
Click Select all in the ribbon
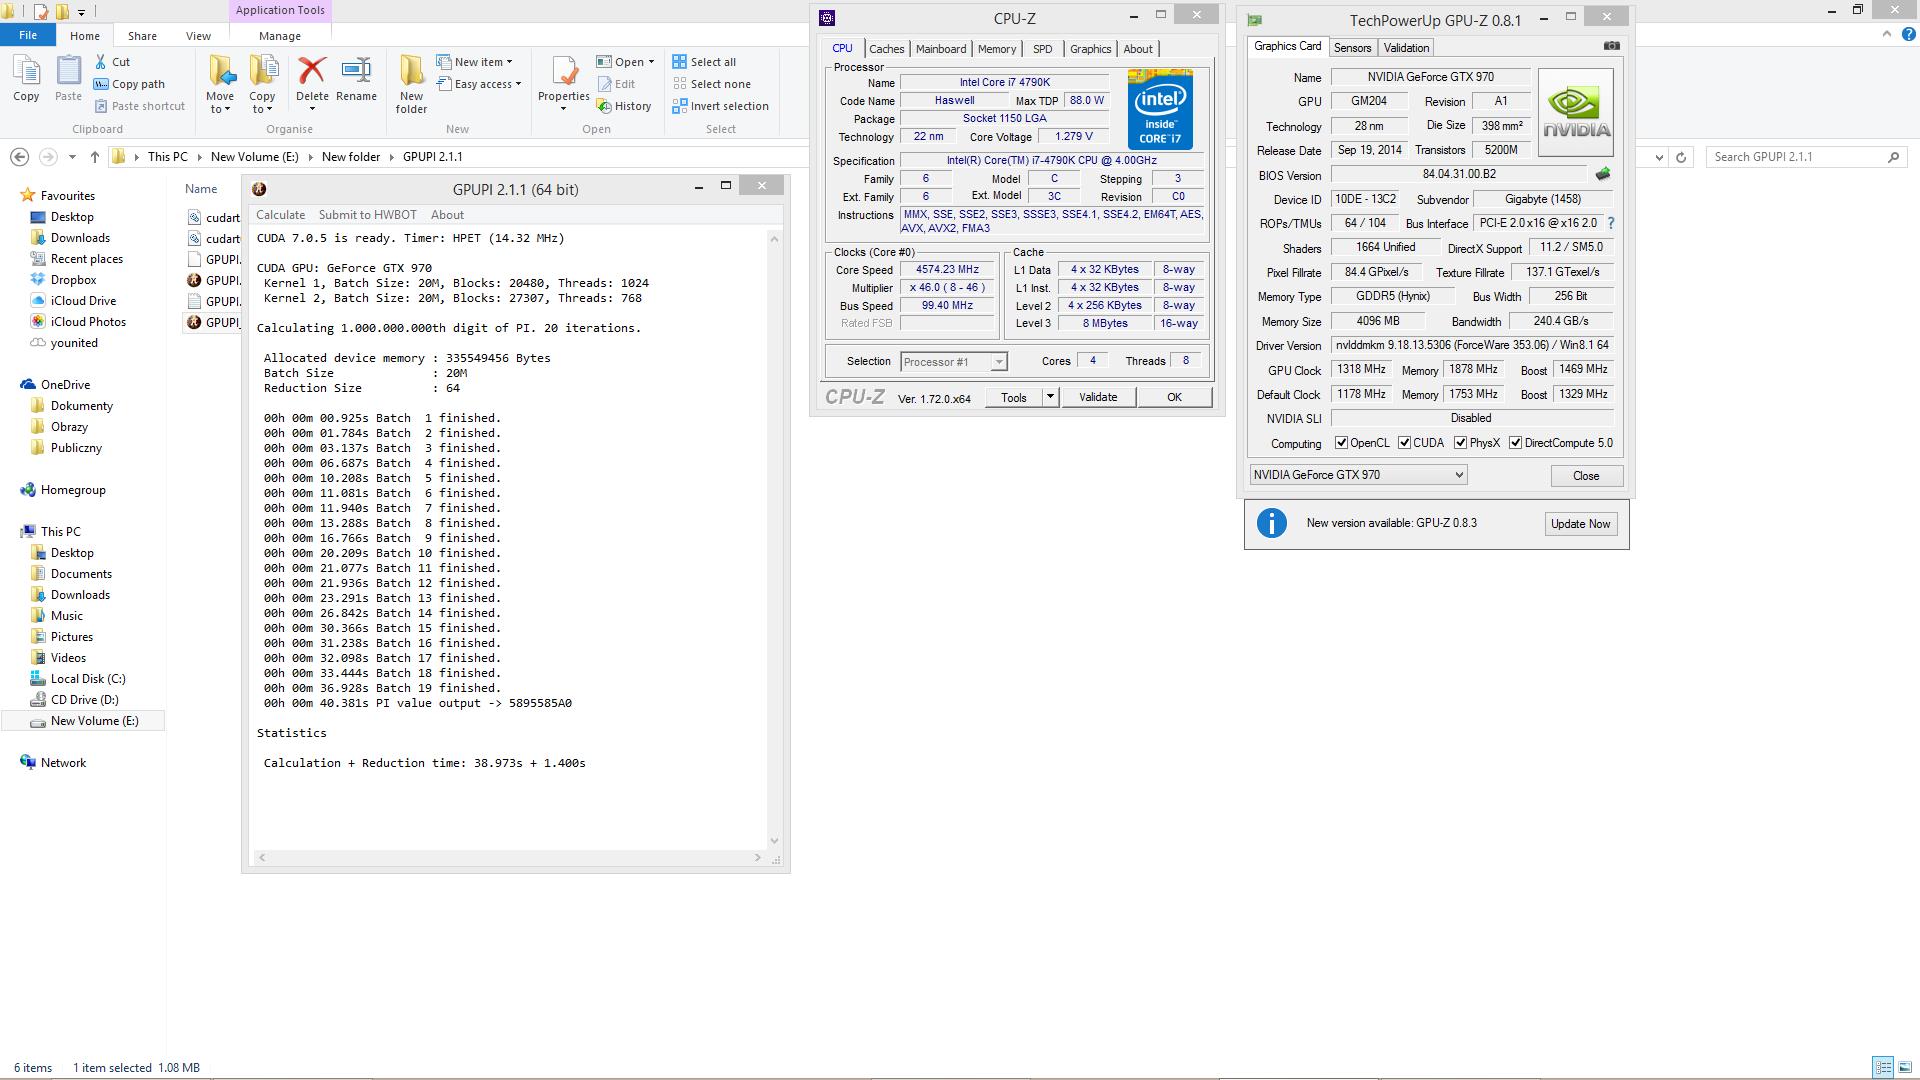(705, 62)
